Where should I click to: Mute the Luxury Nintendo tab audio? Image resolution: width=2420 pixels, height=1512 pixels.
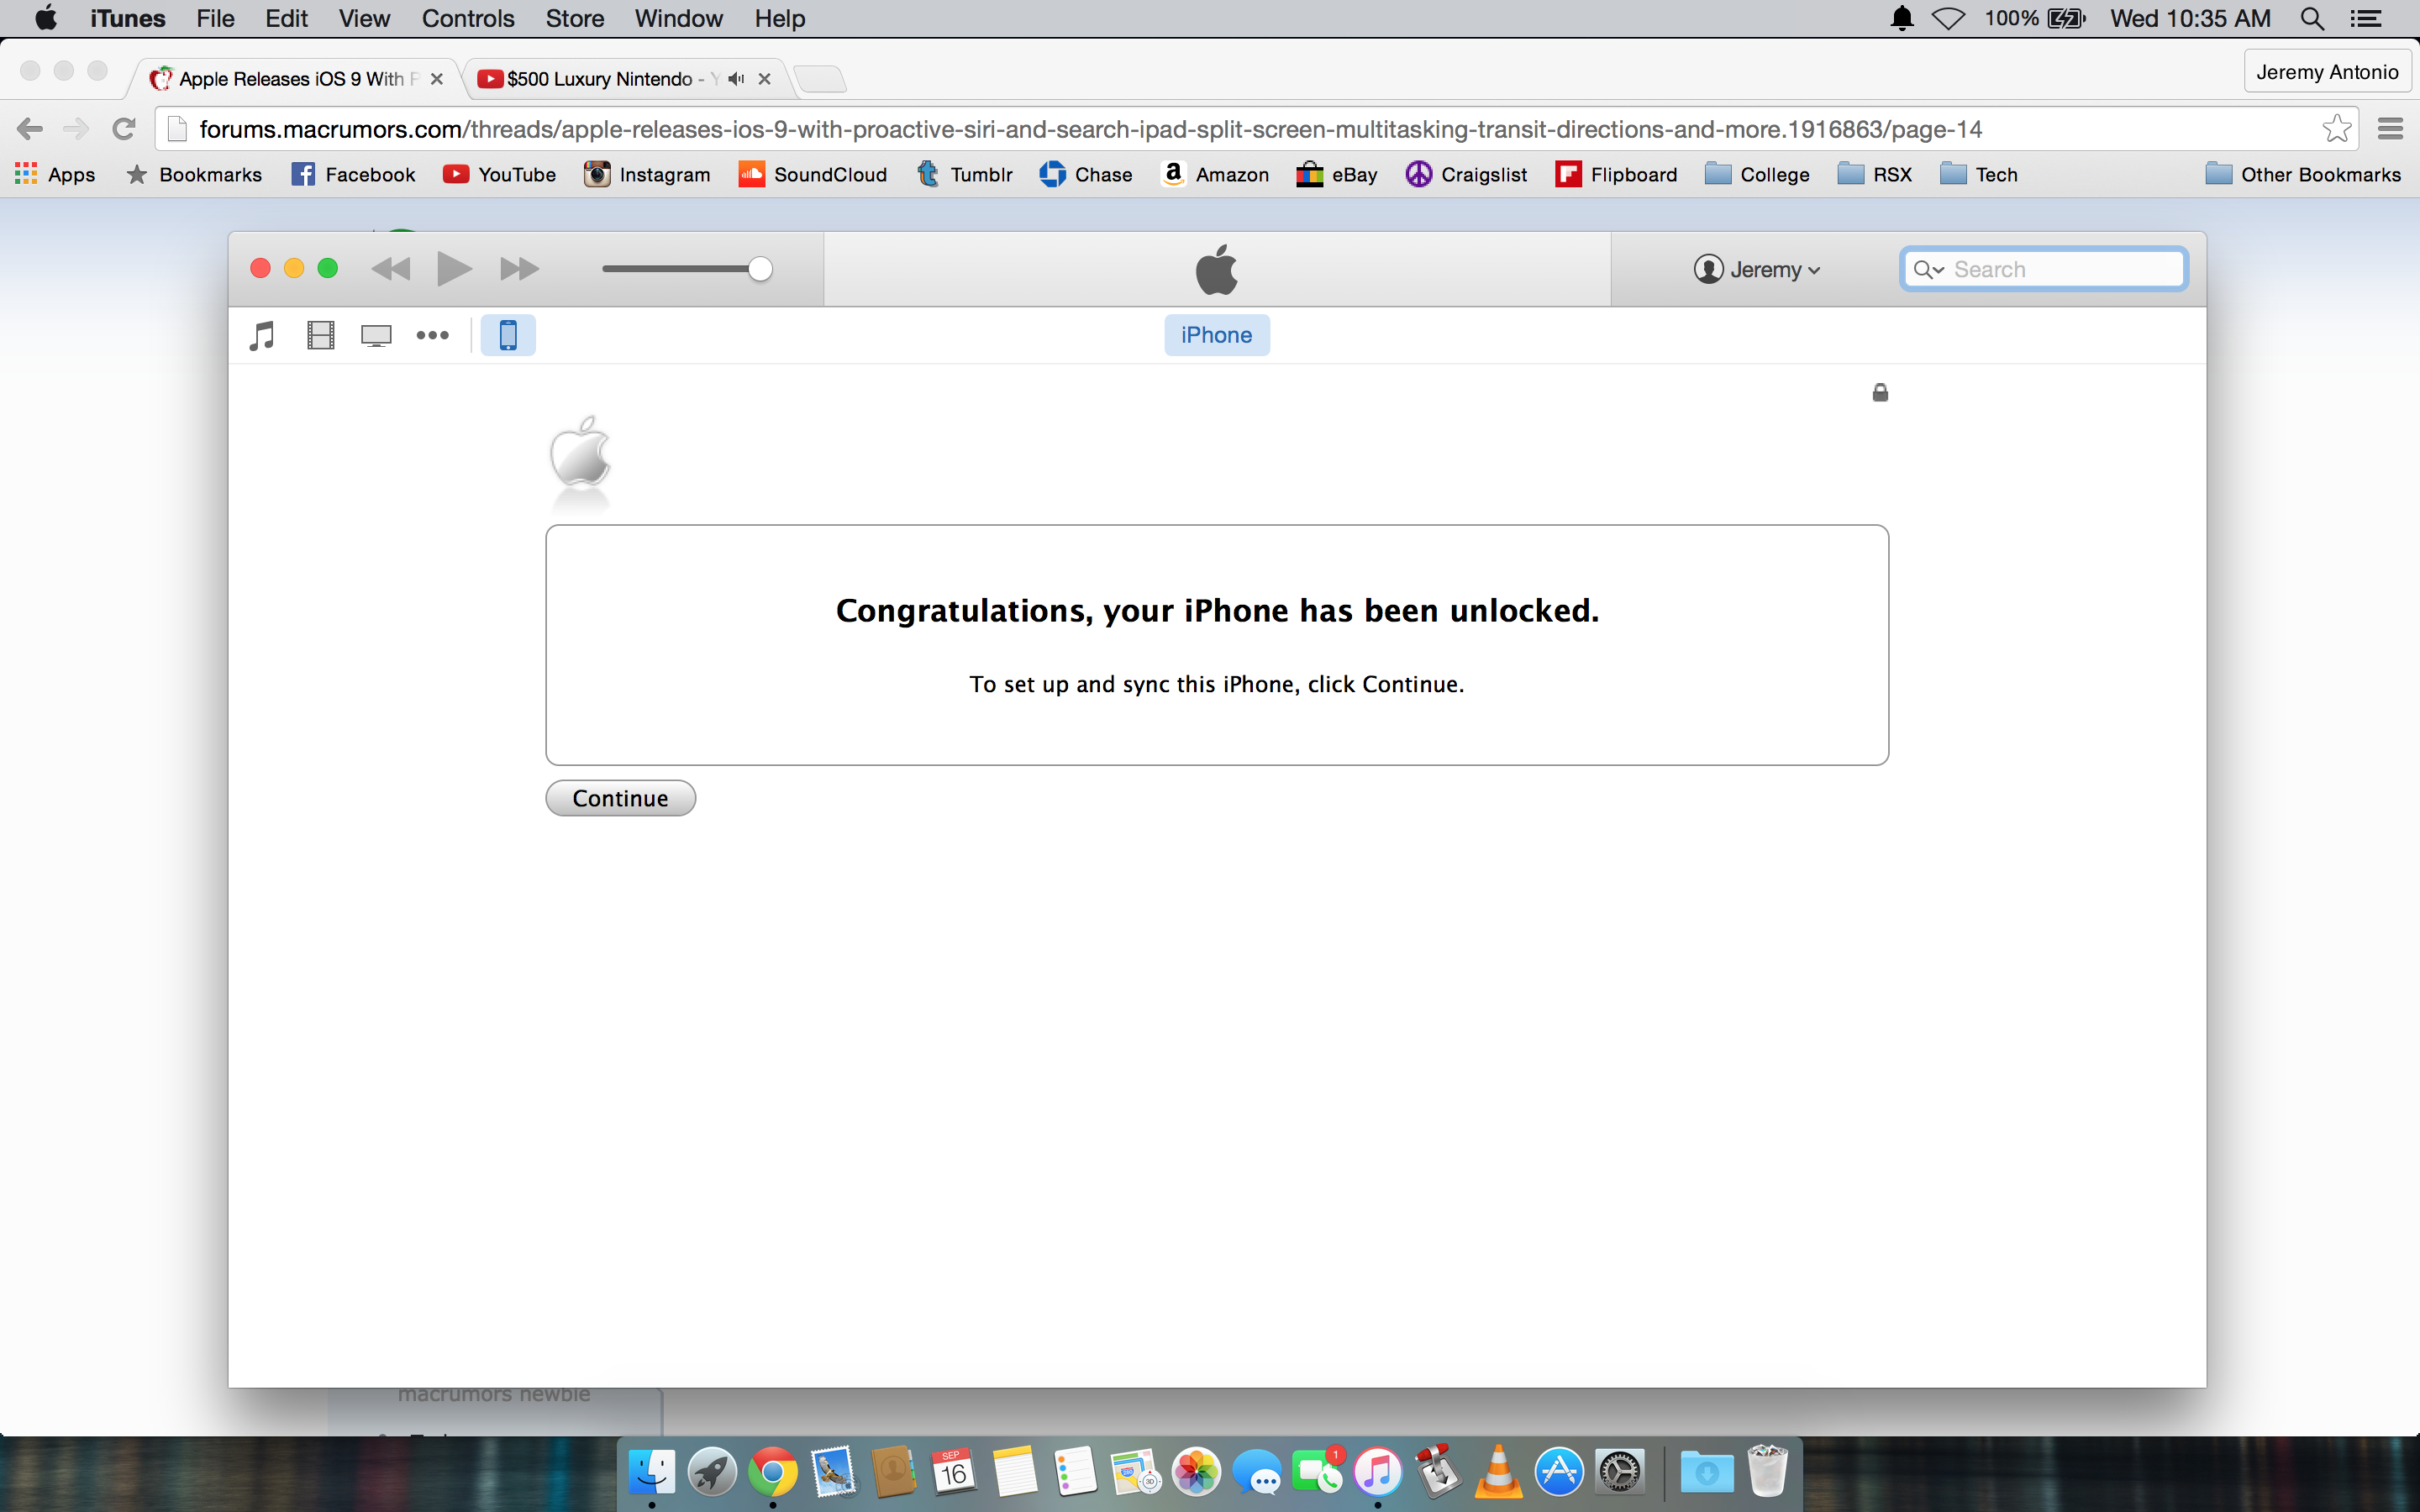coord(737,79)
